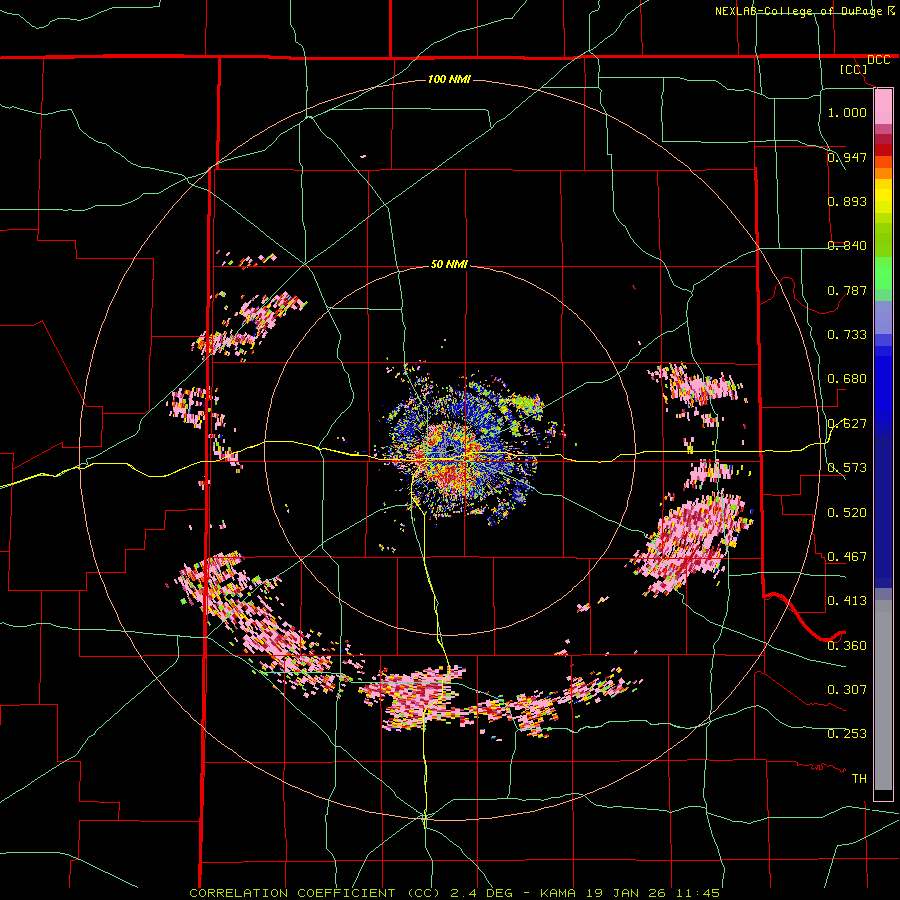Click the [CC] scale header
The image size is (900, 900).
pos(853,69)
